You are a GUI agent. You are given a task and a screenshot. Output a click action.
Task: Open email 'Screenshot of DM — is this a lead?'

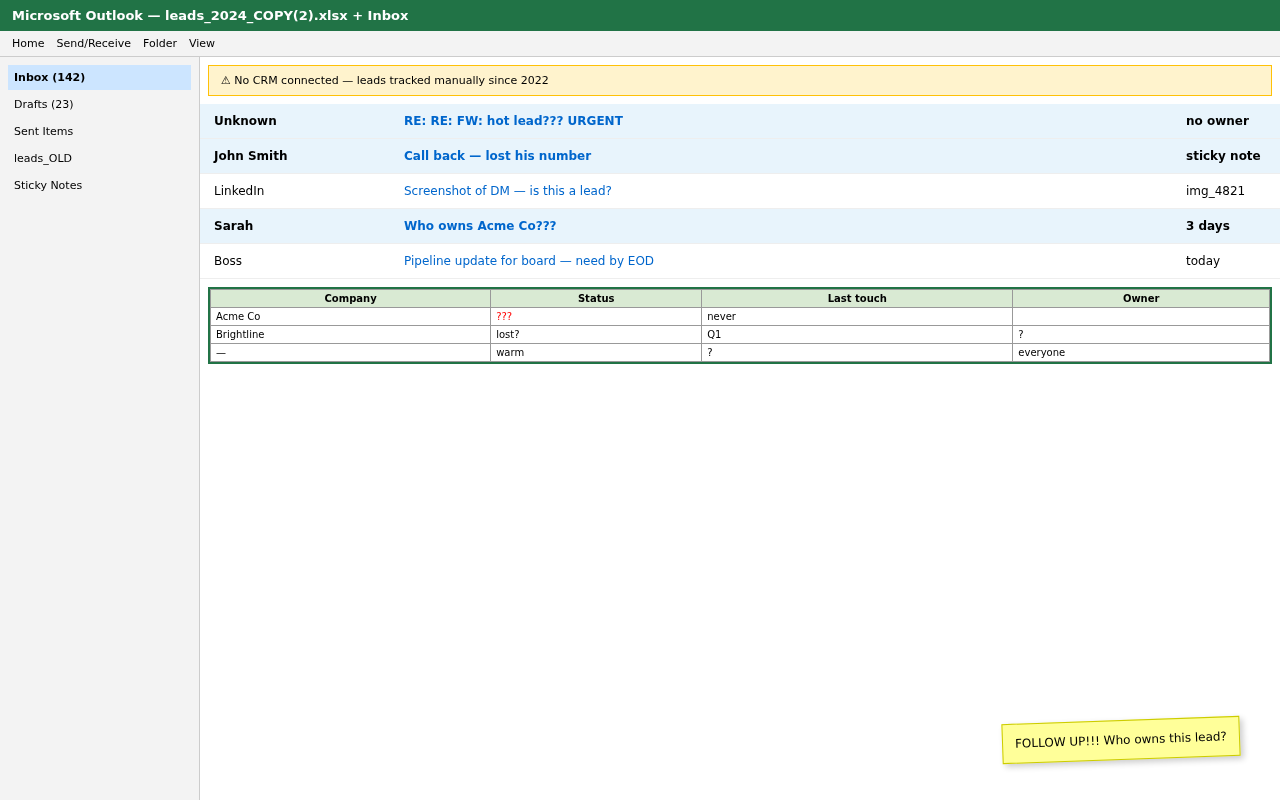[507, 191]
